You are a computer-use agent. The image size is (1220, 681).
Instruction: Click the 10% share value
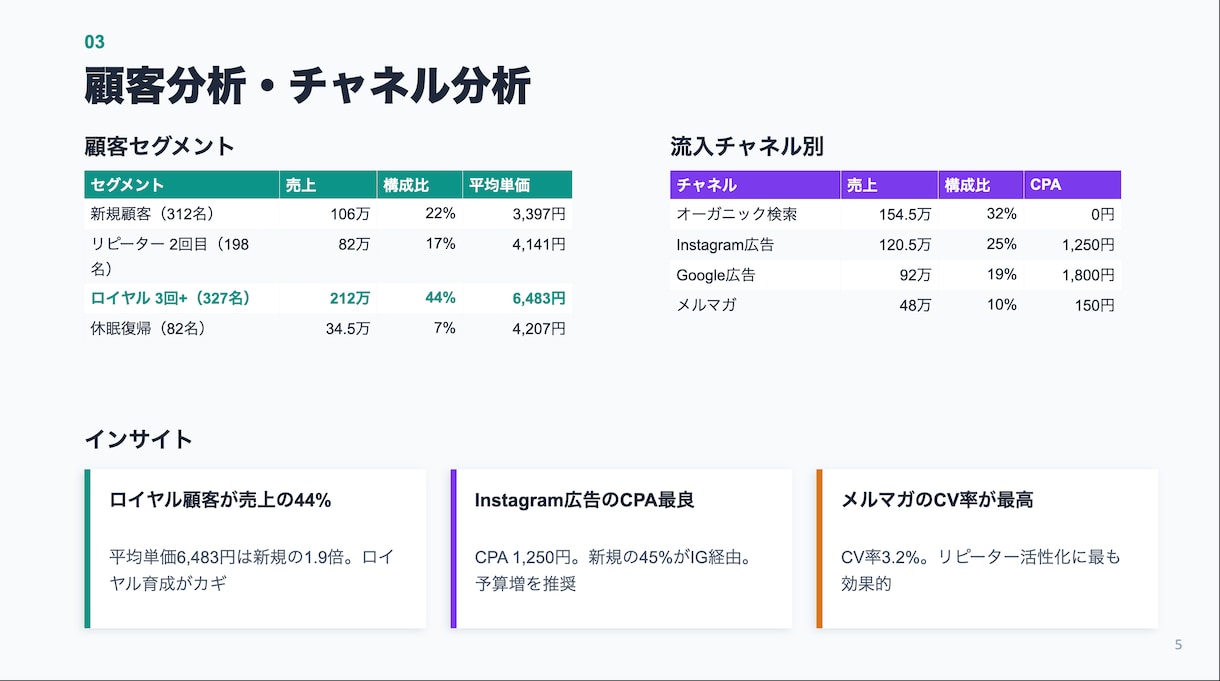click(x=1001, y=305)
